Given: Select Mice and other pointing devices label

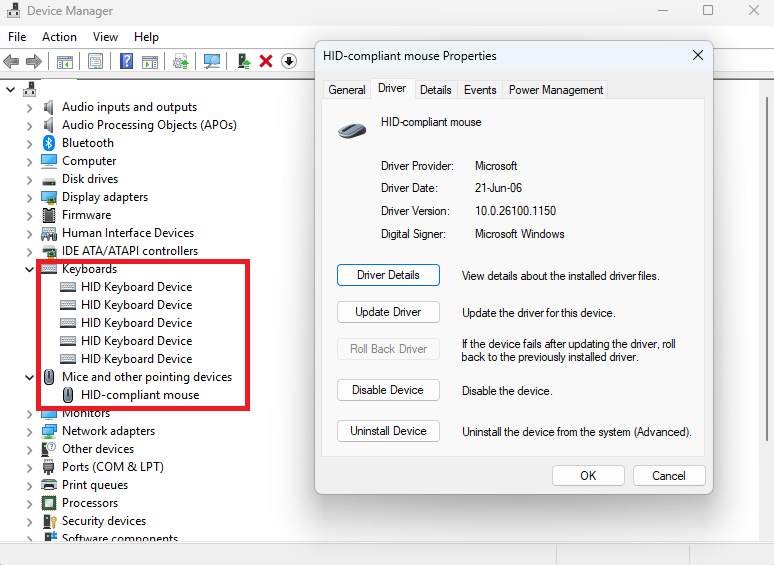Looking at the screenshot, I should (x=147, y=377).
